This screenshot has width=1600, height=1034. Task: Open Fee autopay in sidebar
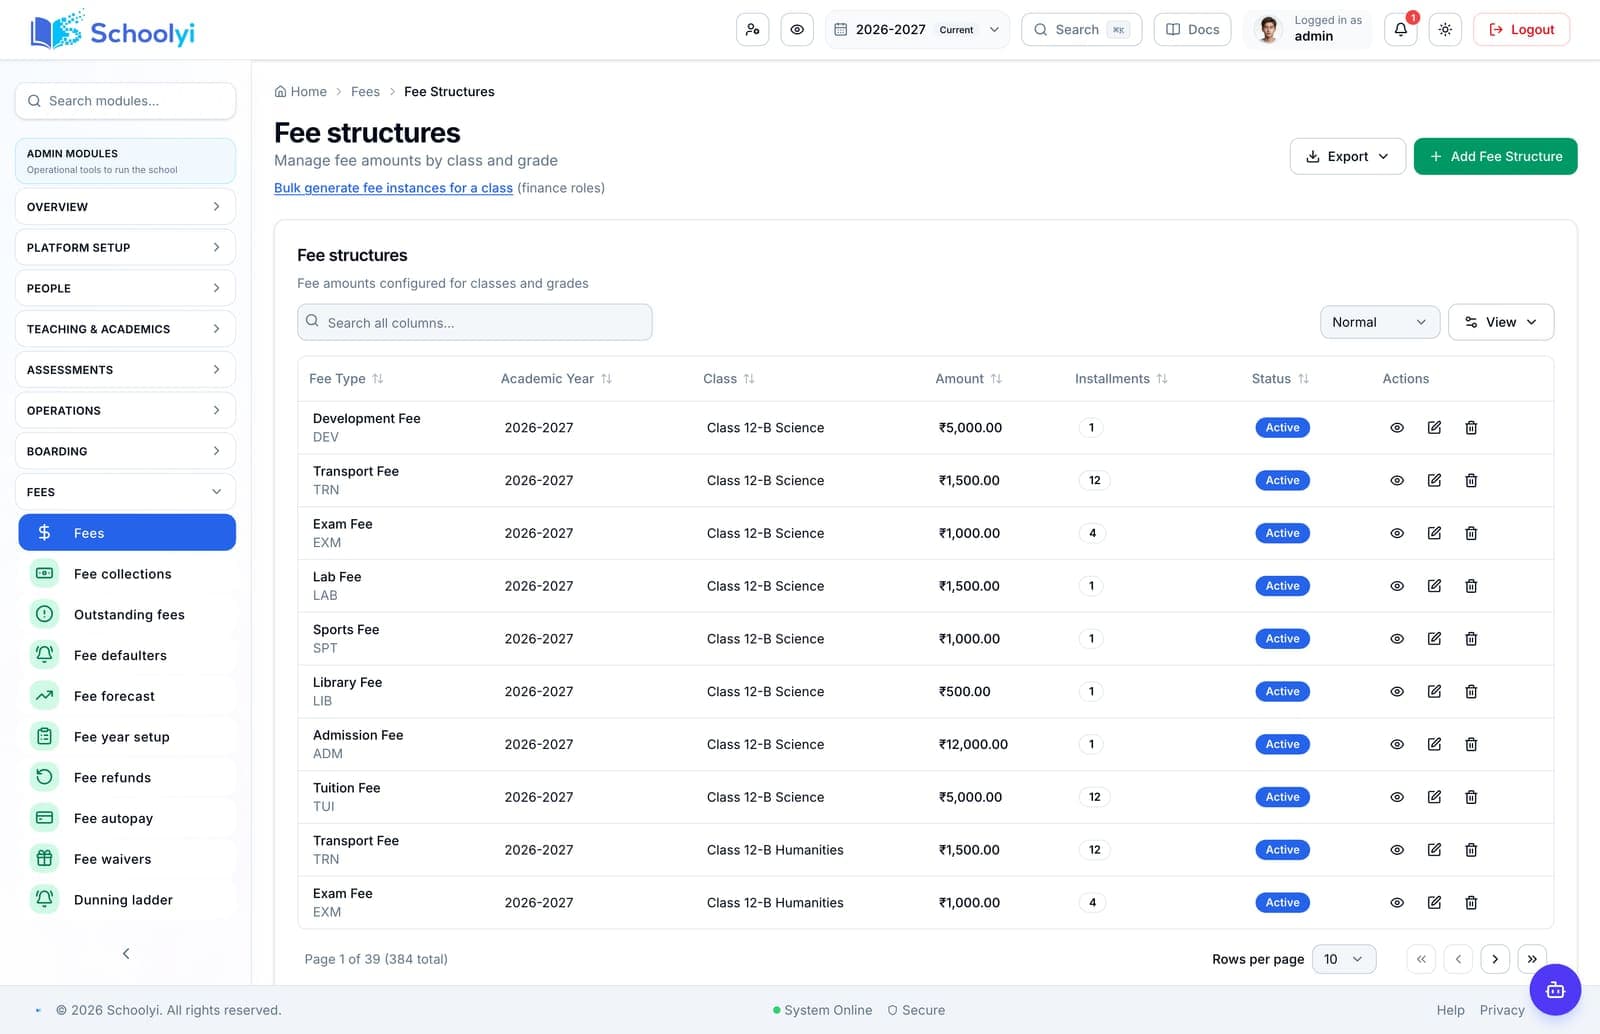pyautogui.click(x=127, y=818)
